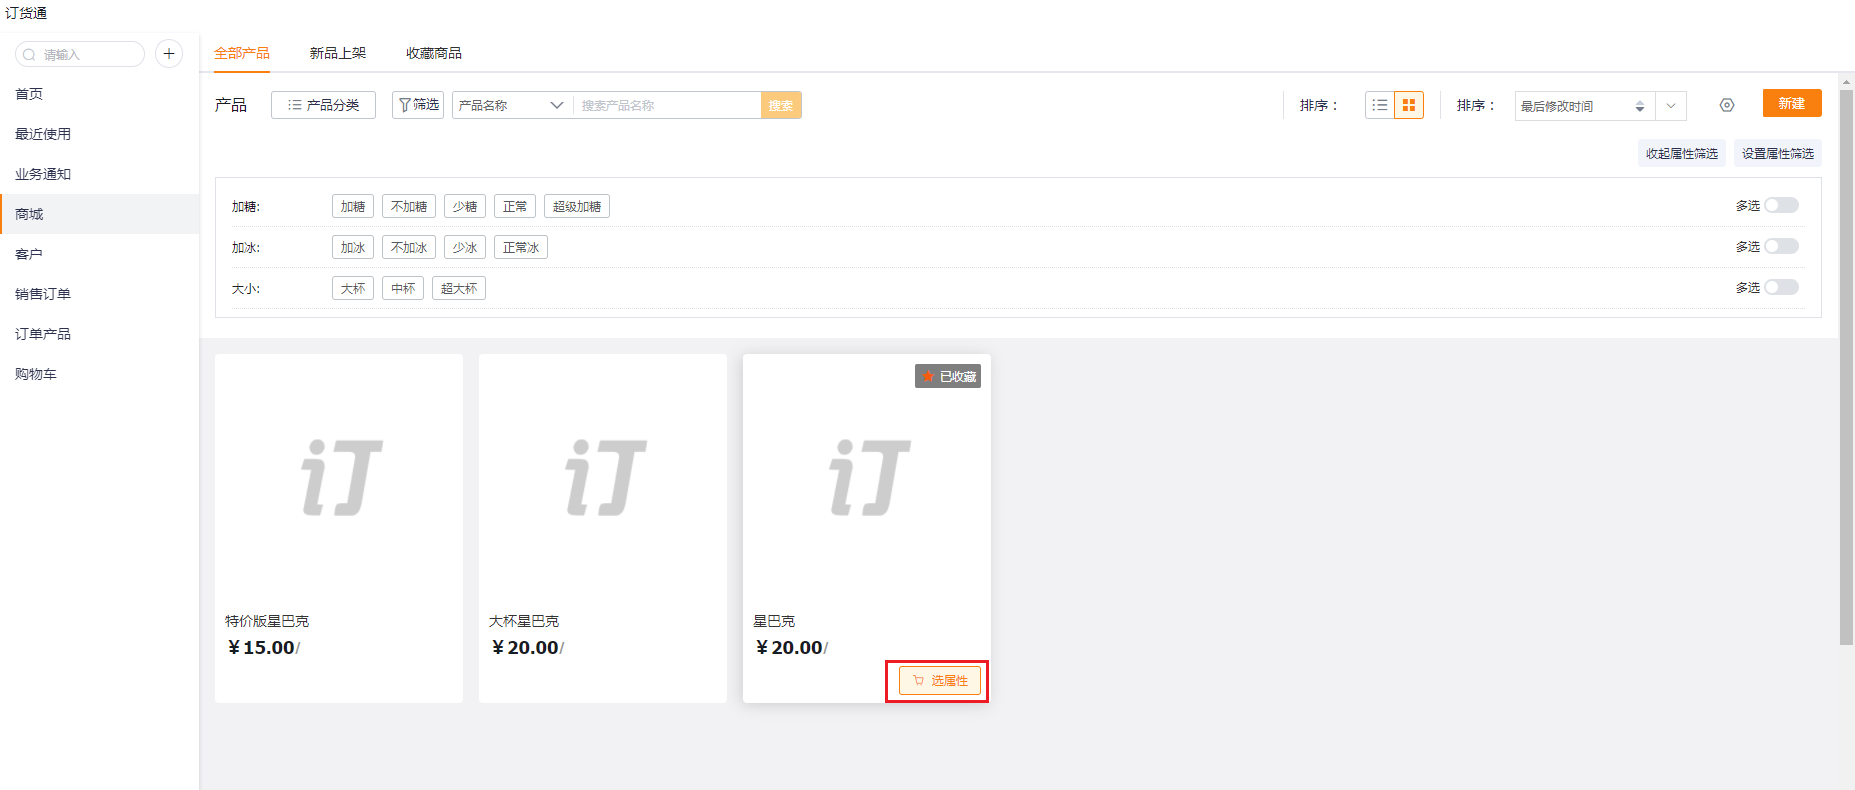Open the 最后修改时间 sort dropdown
This screenshot has height=790, width=1855.
point(1584,106)
